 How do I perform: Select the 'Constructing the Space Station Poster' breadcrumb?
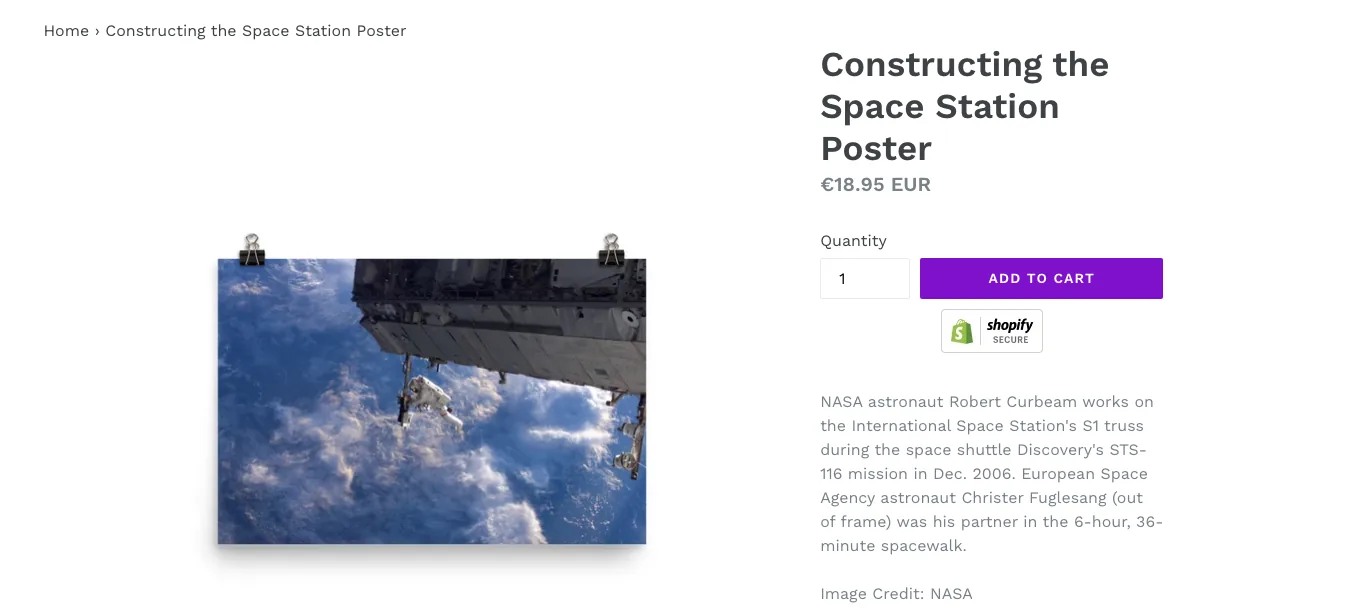tap(255, 30)
